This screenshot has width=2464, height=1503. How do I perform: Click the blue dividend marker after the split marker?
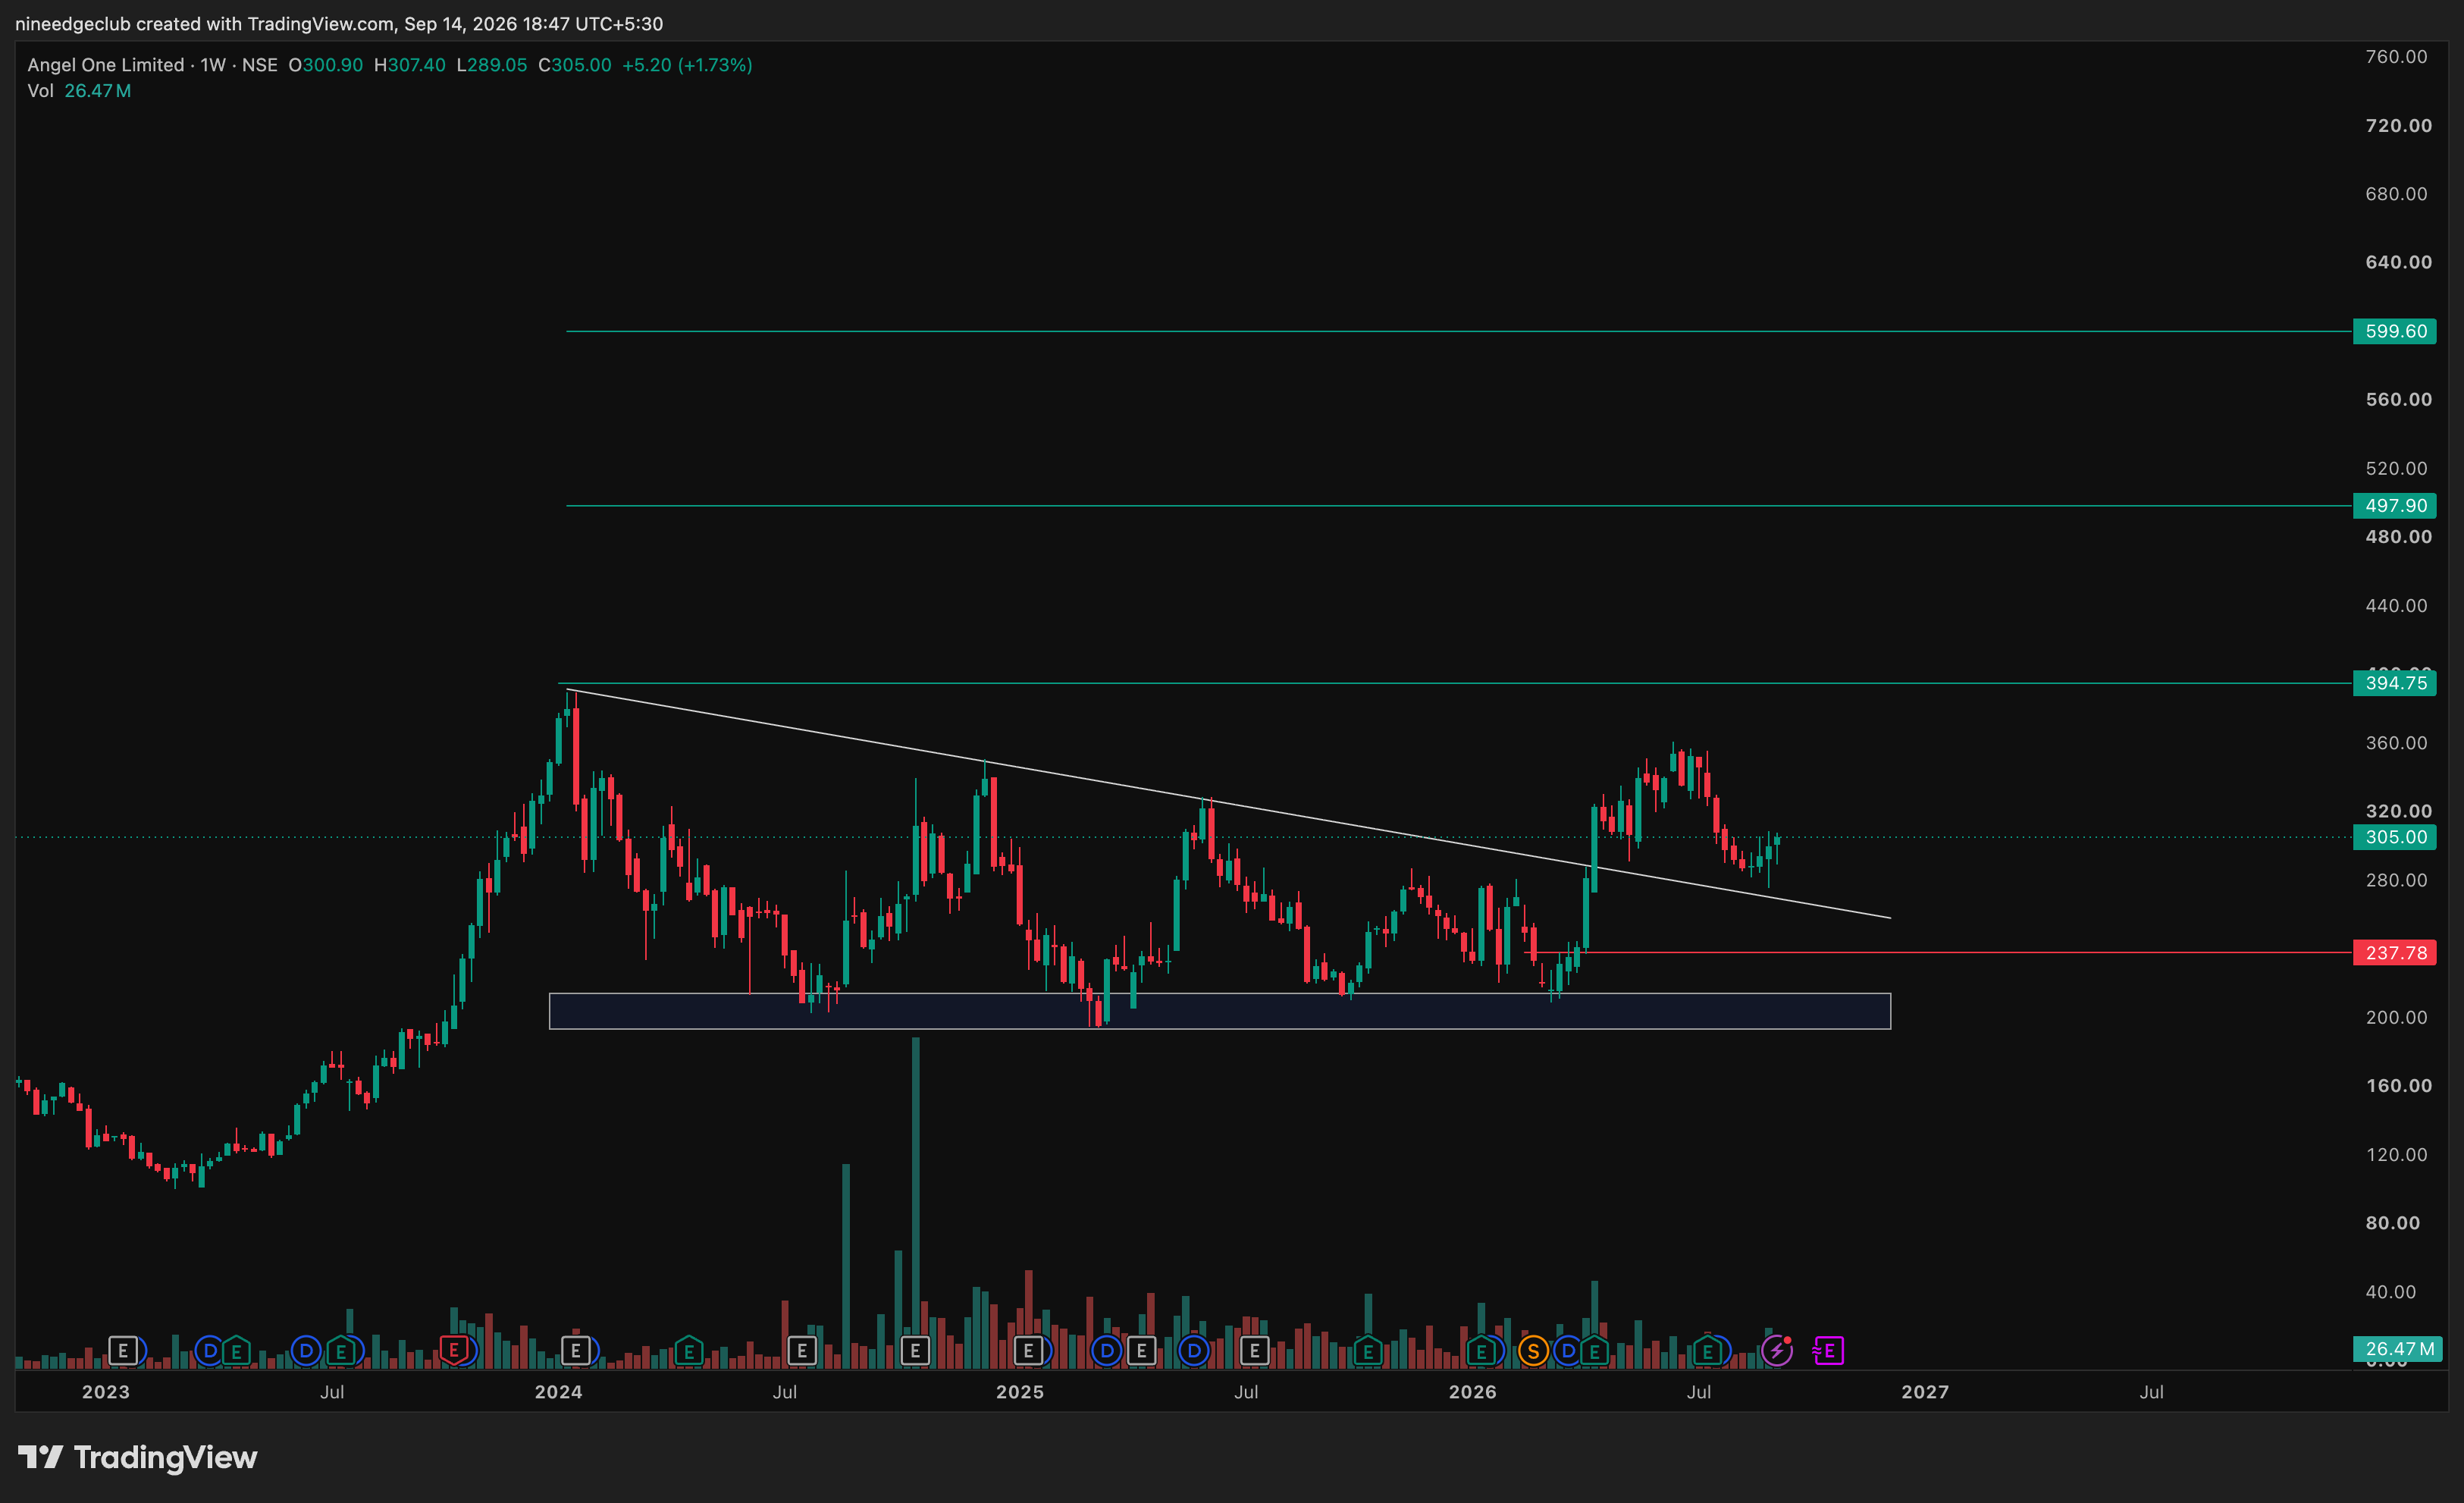[1568, 1351]
